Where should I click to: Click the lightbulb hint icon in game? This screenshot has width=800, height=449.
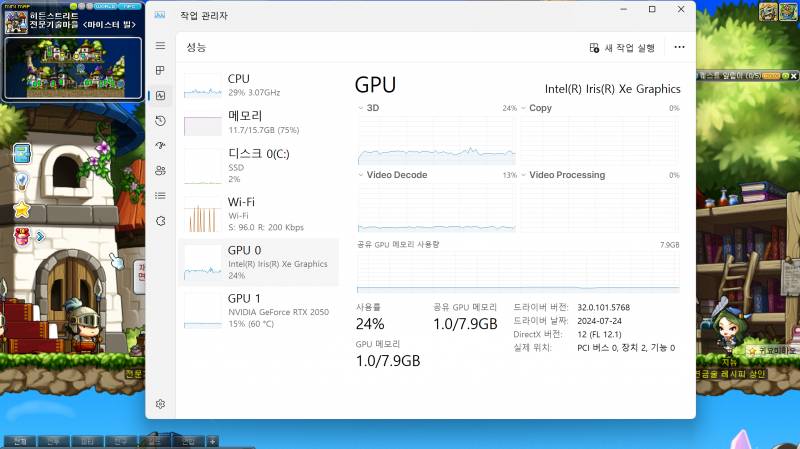(x=22, y=181)
